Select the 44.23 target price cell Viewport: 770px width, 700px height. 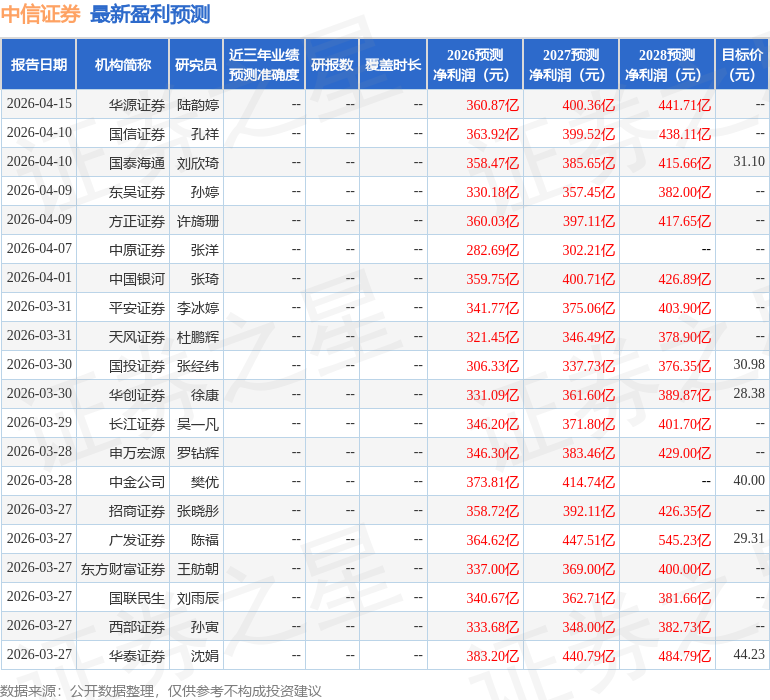(748, 655)
